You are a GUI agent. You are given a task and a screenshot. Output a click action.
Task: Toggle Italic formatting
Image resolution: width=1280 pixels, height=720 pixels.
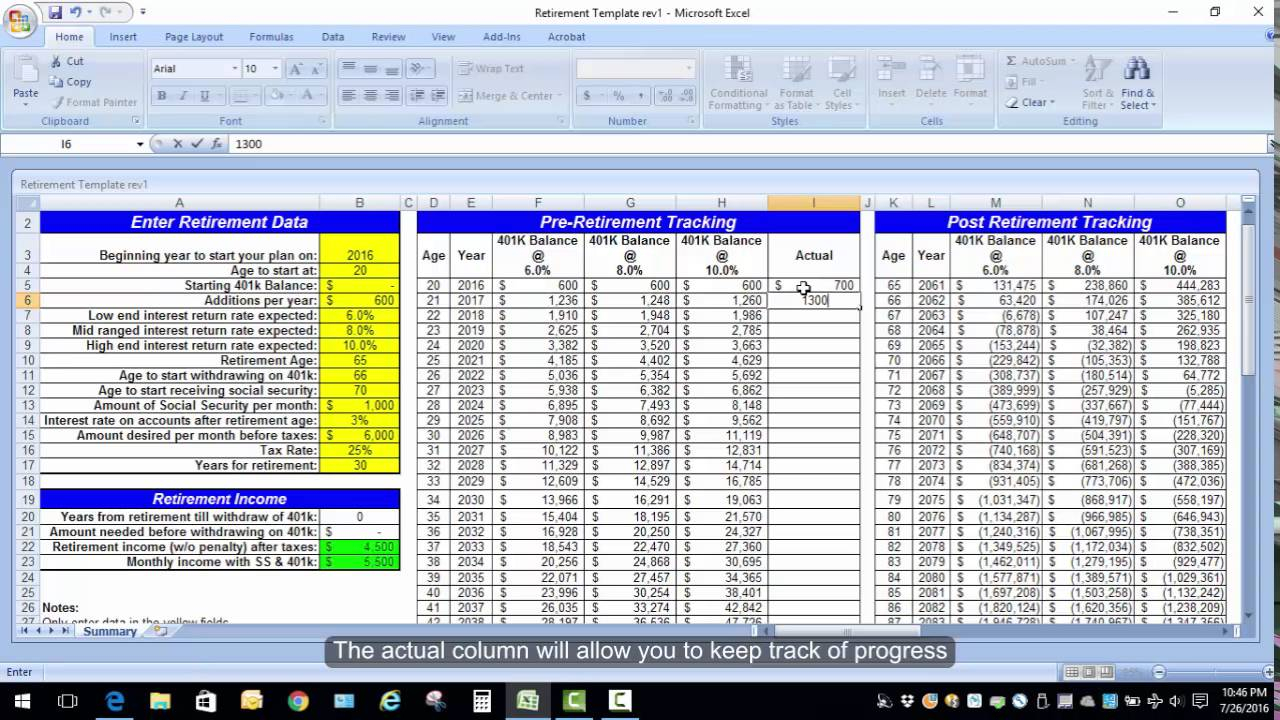pos(183,96)
